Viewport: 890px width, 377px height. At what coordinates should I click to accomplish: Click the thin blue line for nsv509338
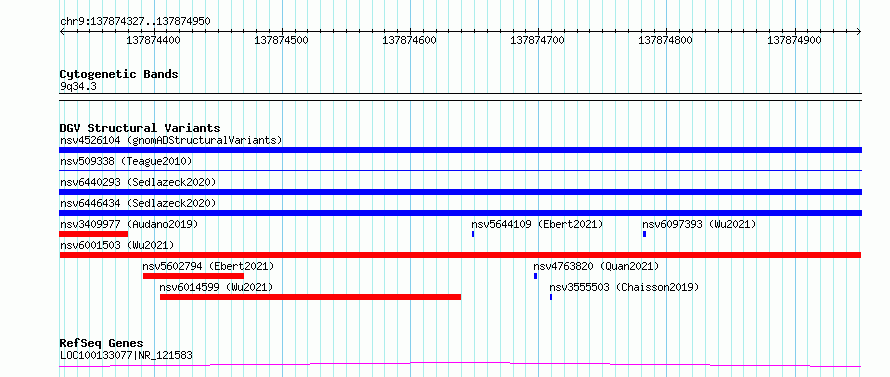[x=460, y=170]
